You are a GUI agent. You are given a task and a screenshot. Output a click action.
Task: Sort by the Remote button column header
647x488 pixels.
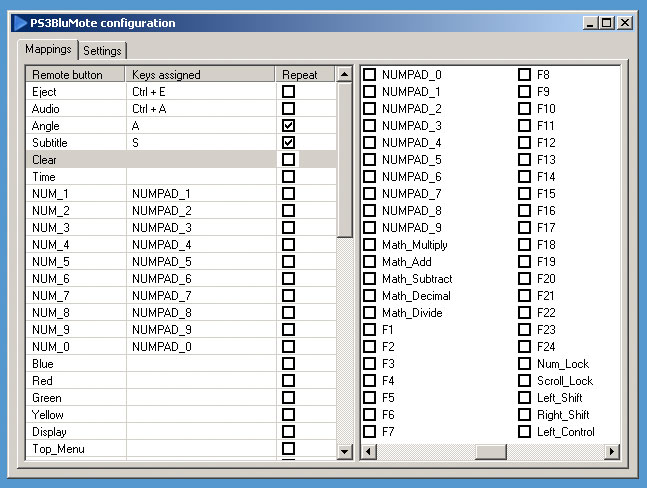point(75,75)
